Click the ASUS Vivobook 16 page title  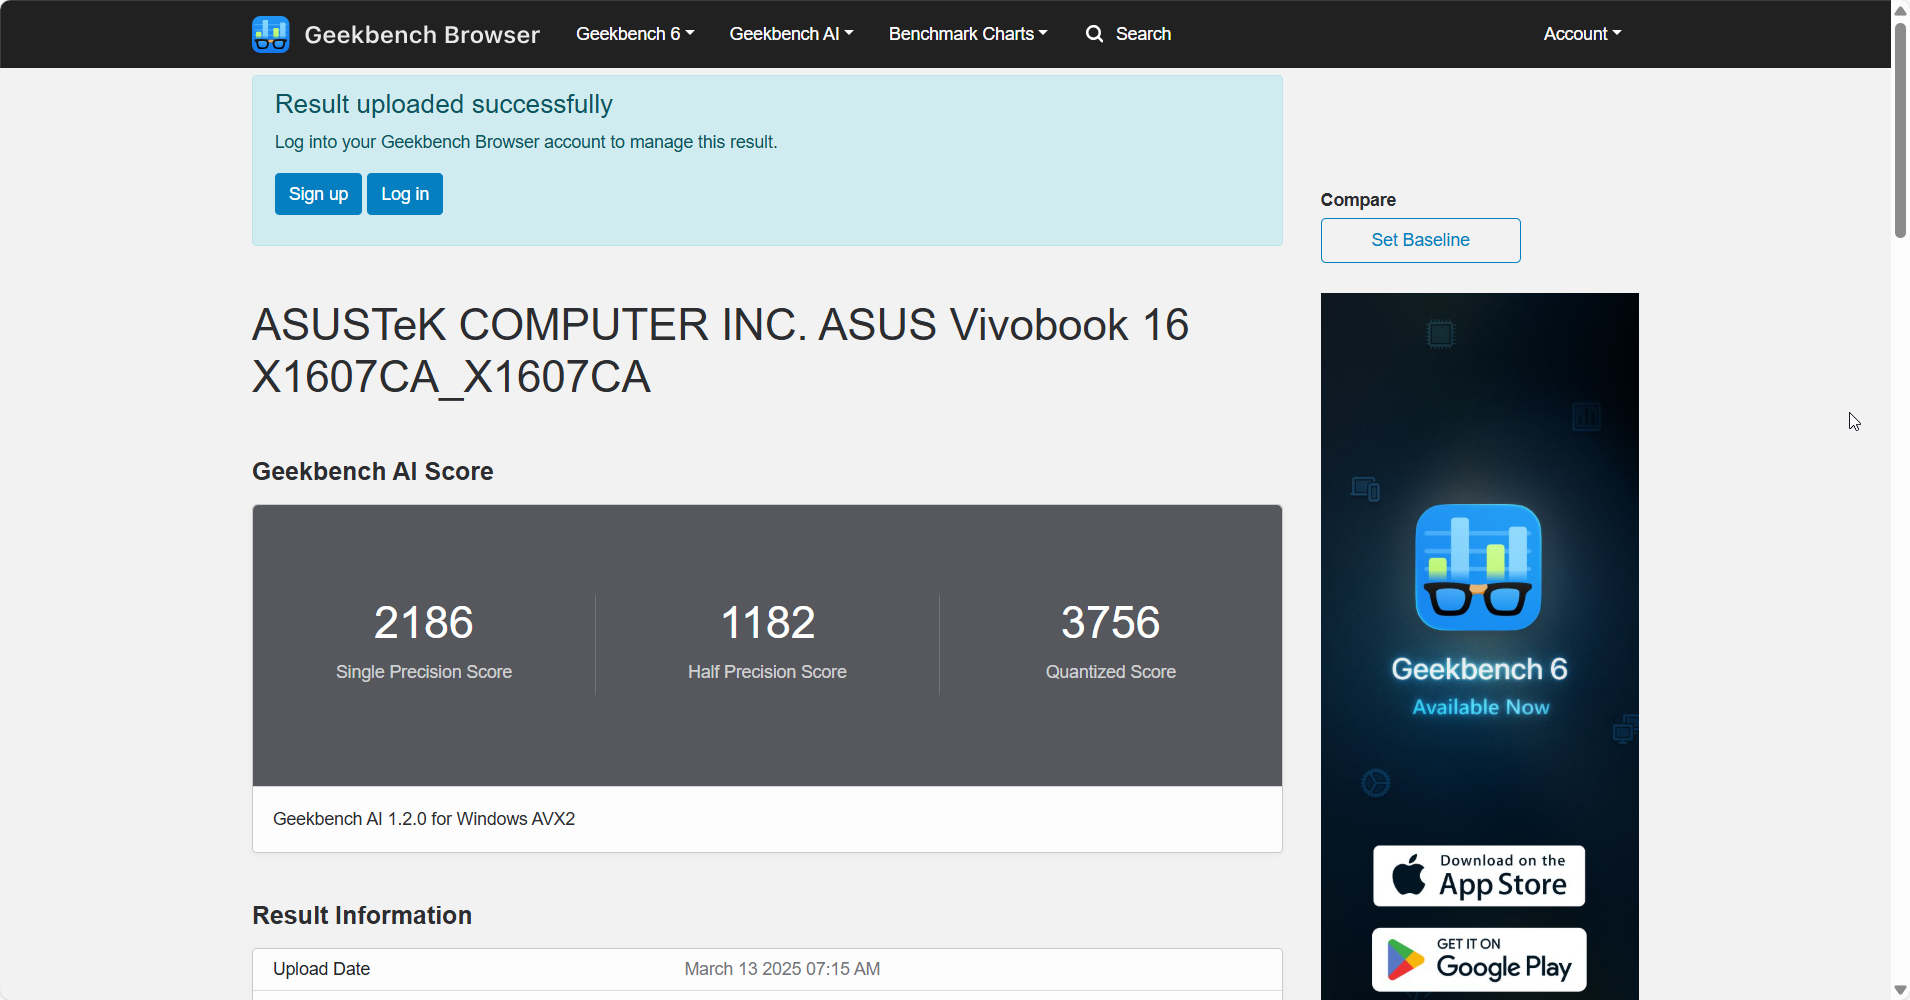(x=720, y=351)
